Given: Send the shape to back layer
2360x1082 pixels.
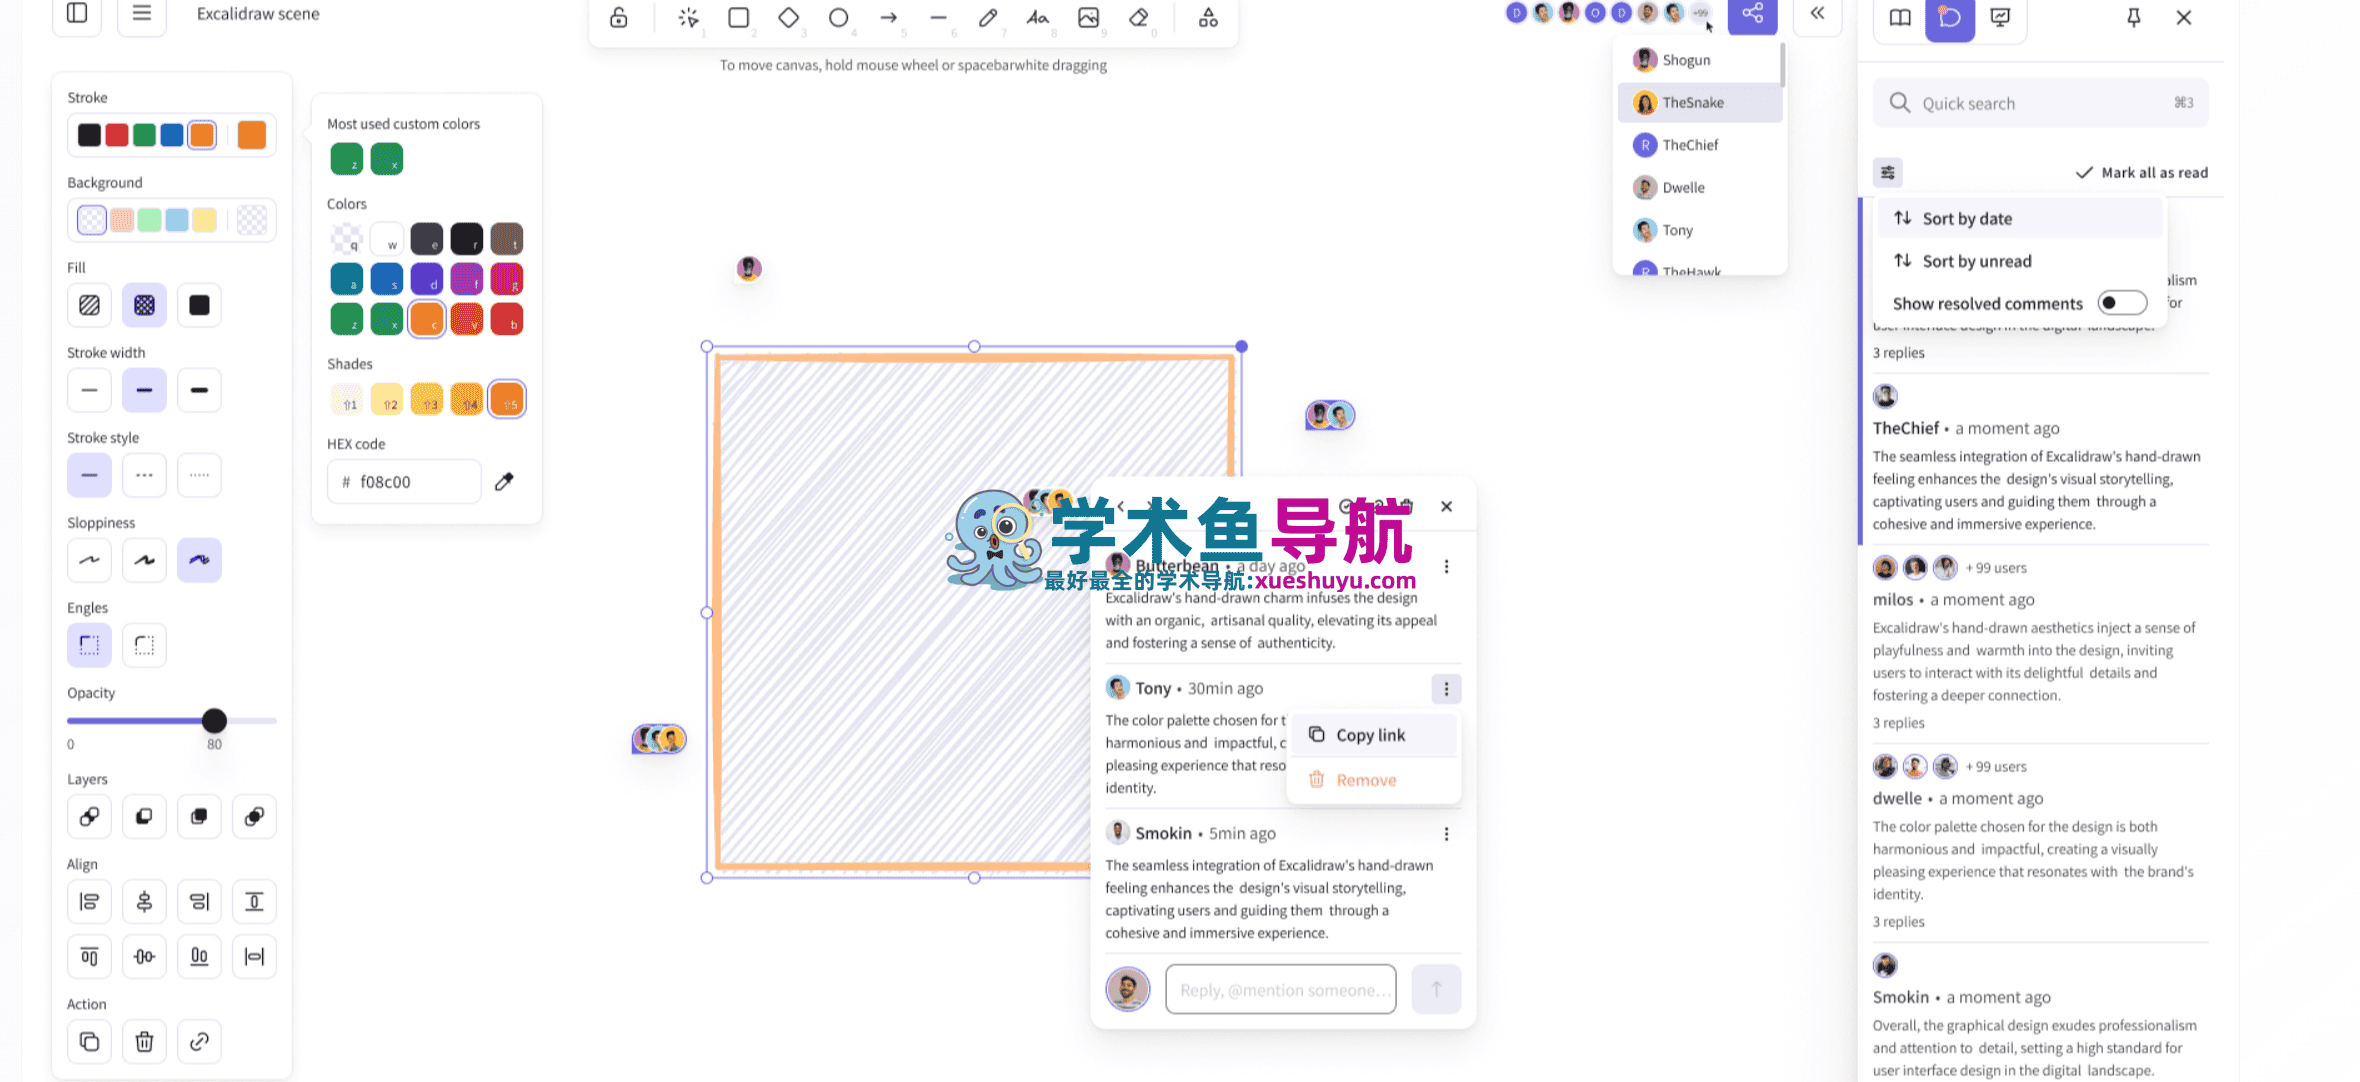Looking at the screenshot, I should point(89,817).
